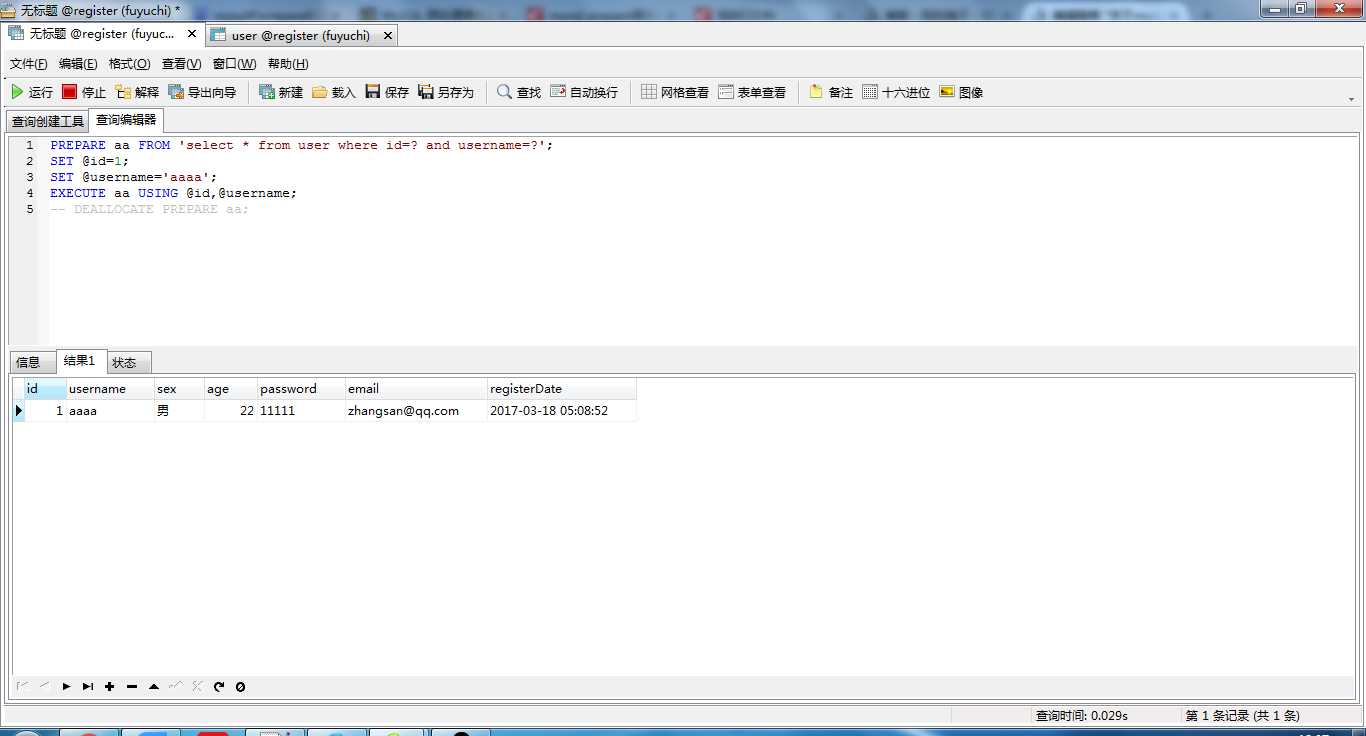Run the query with the 运行 button
The image size is (1366, 736).
pyautogui.click(x=32, y=92)
